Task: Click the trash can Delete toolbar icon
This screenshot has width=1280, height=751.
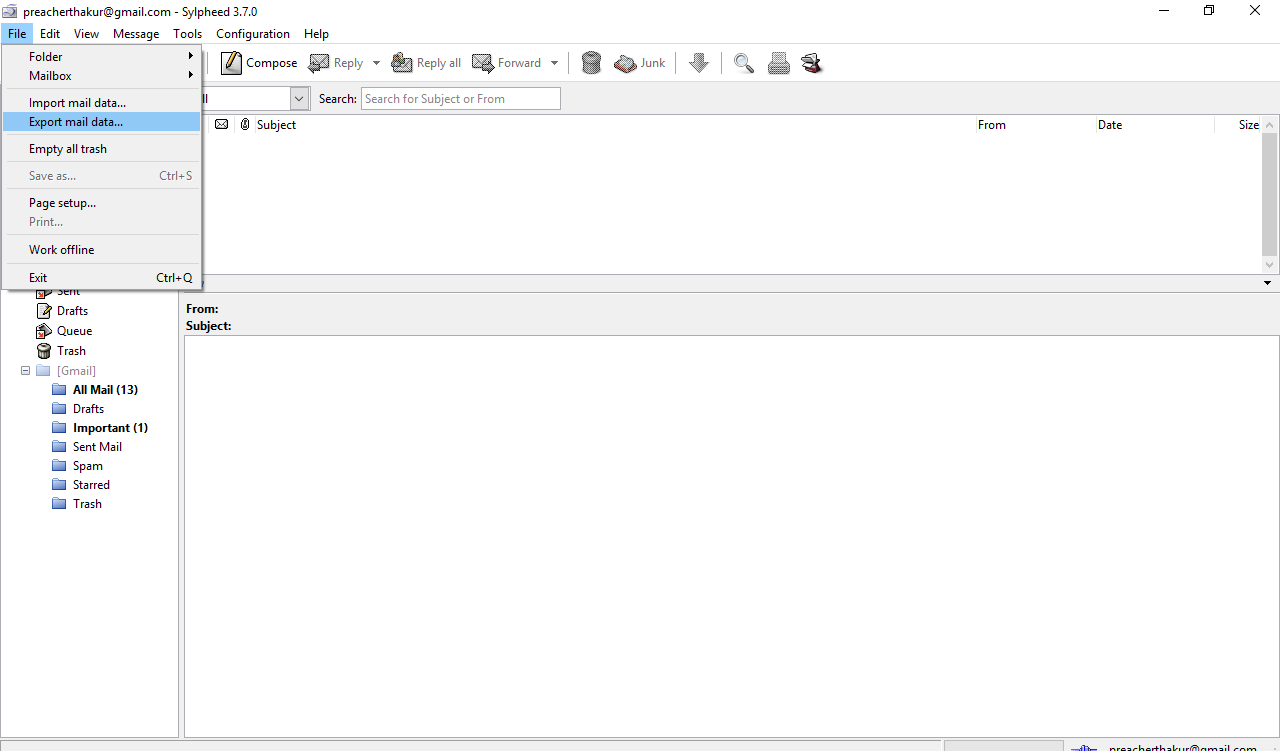Action: 591,63
